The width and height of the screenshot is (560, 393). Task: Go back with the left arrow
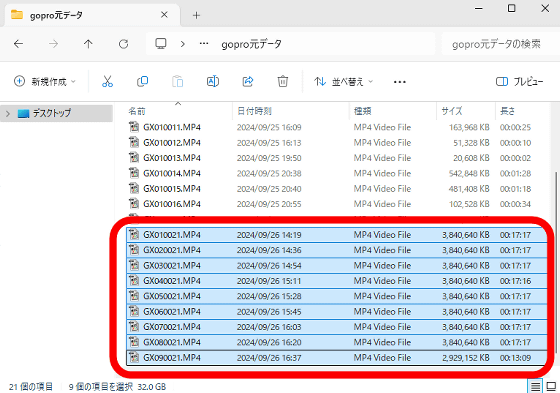point(18,44)
